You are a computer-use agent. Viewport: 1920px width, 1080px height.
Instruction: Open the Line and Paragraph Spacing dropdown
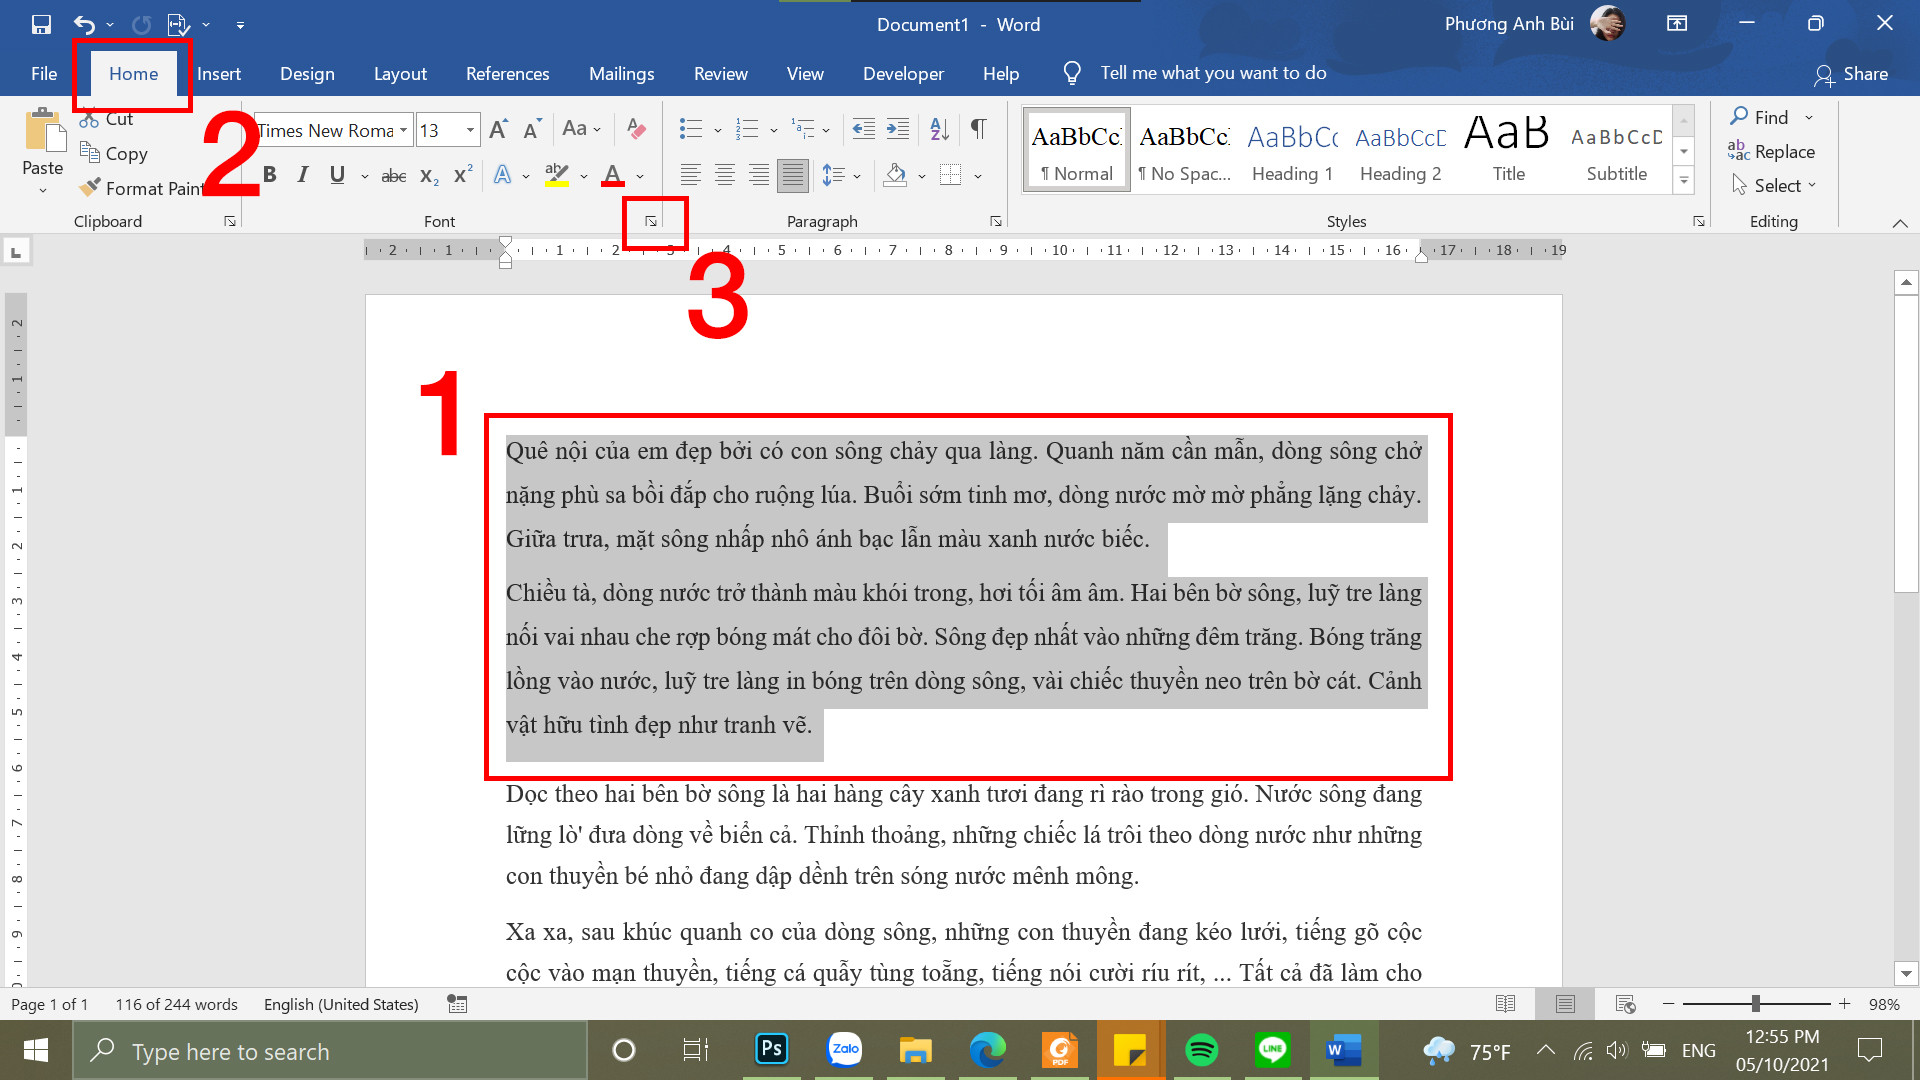(x=840, y=175)
